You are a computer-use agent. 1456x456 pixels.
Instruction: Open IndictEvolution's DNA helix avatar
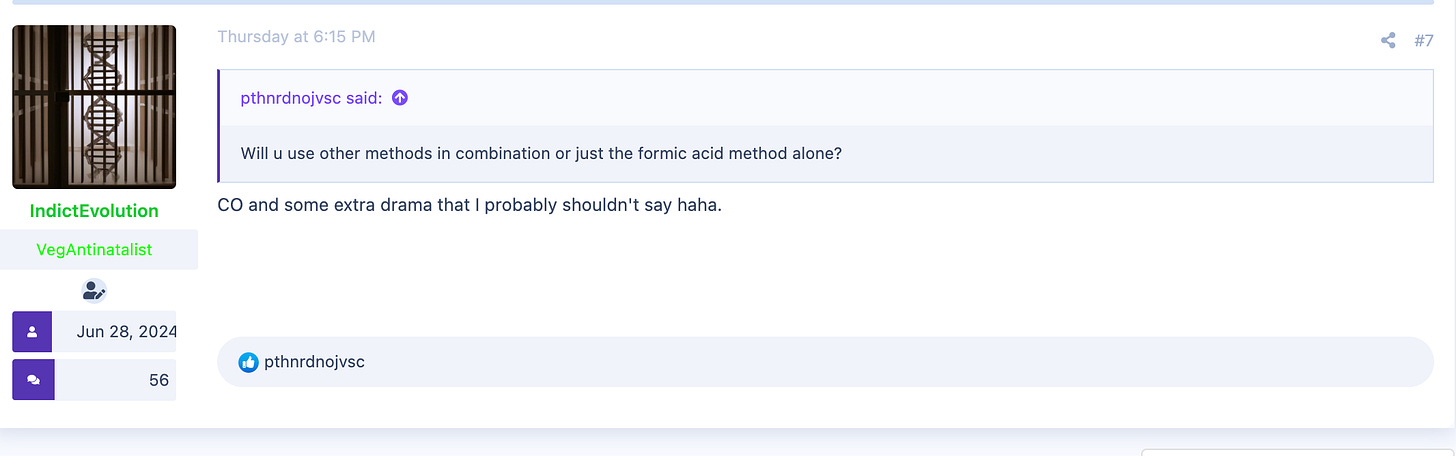click(x=94, y=107)
